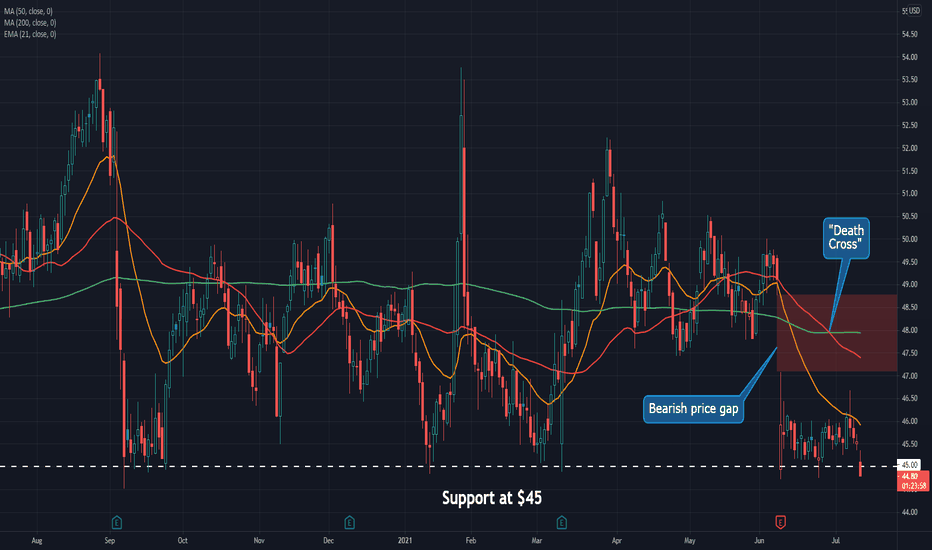932x550 pixels.
Task: Click the earnings marker icon below September
Action: pyautogui.click(x=117, y=523)
